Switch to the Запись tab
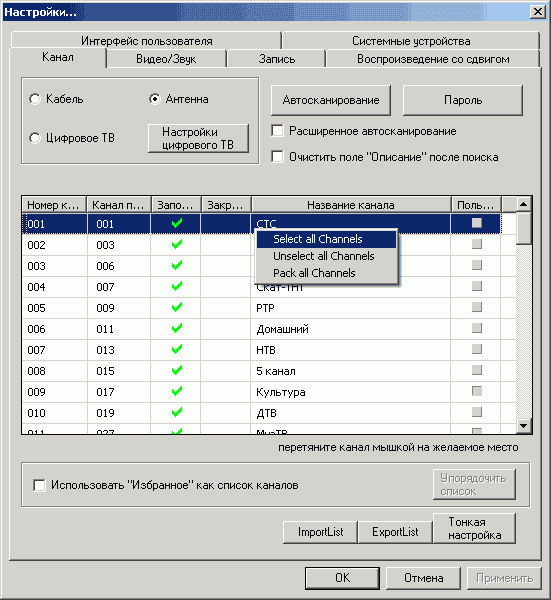This screenshot has width=551, height=600. pos(276,59)
